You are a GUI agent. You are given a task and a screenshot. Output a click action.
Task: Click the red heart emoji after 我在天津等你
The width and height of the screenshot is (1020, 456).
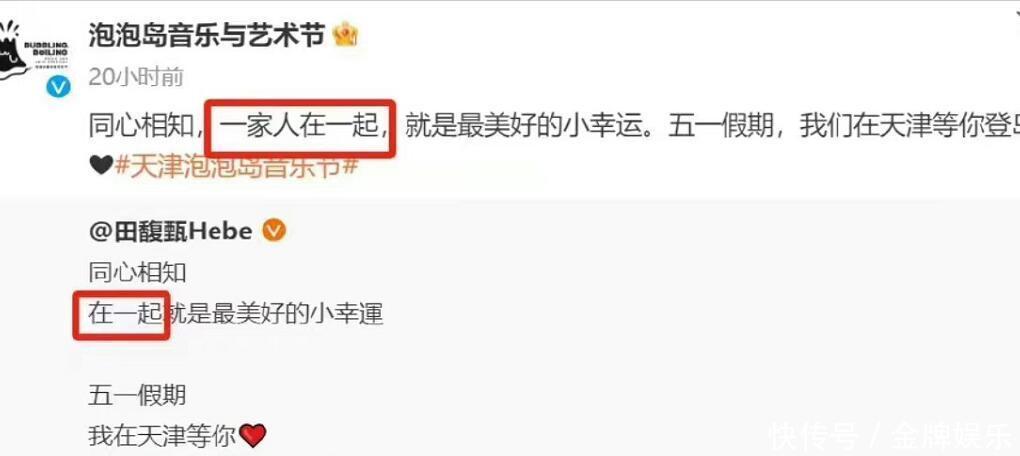[x=253, y=435]
